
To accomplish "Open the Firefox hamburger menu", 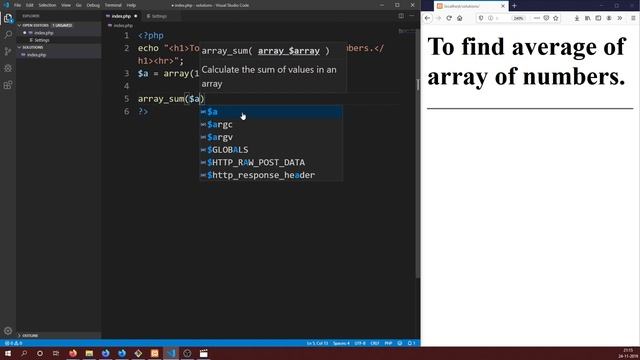I will point(633,18).
